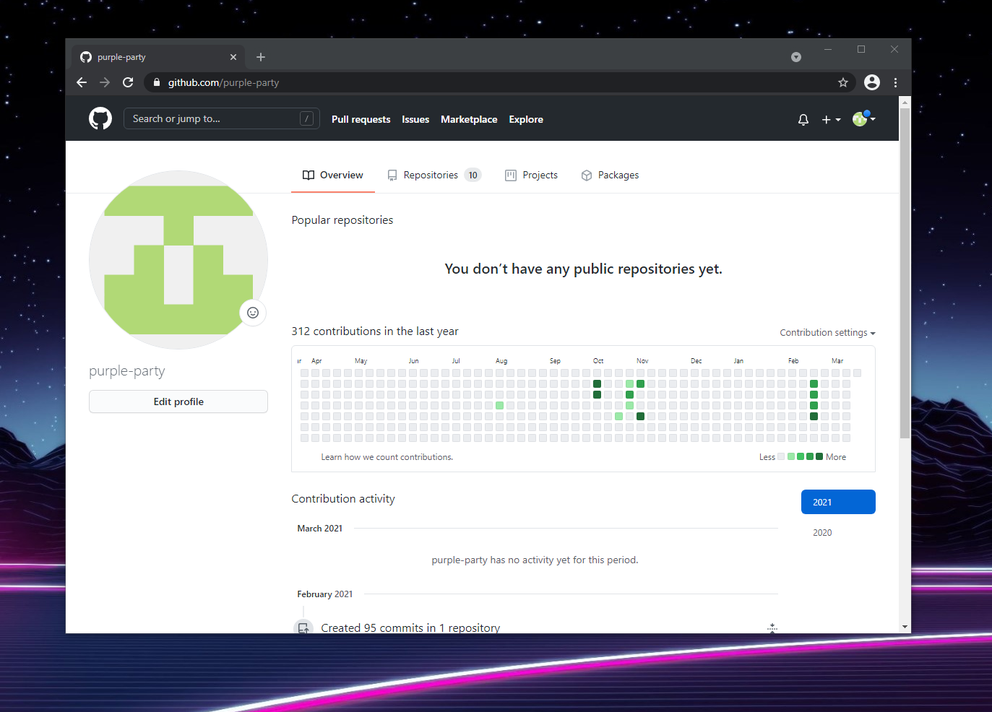
Task: Open Pull requests from the header
Action: [361, 119]
